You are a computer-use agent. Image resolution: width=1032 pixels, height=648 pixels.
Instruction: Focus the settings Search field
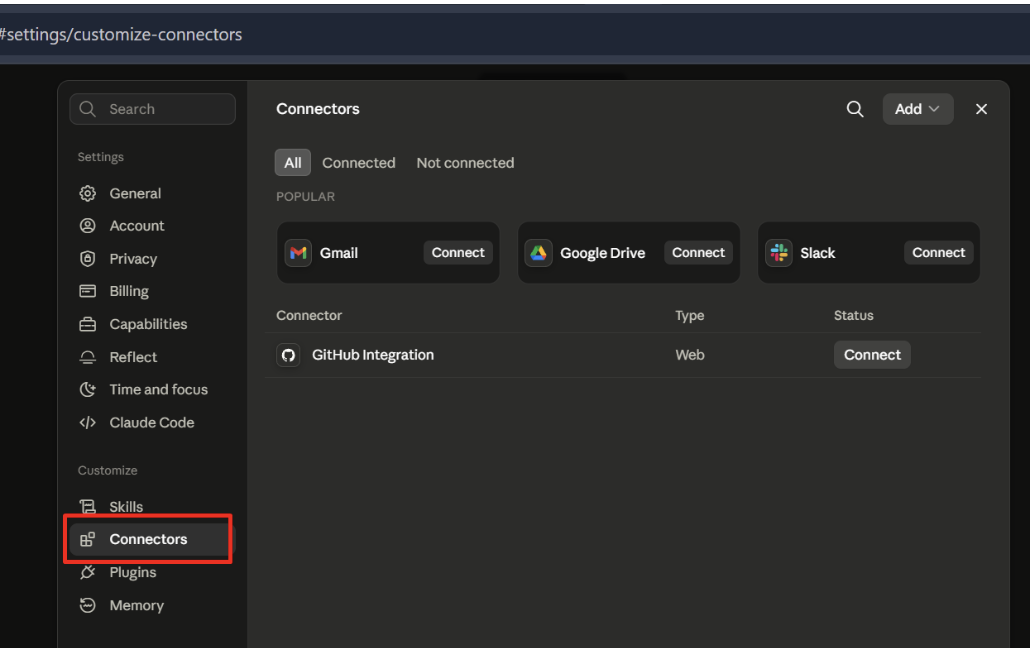click(153, 109)
